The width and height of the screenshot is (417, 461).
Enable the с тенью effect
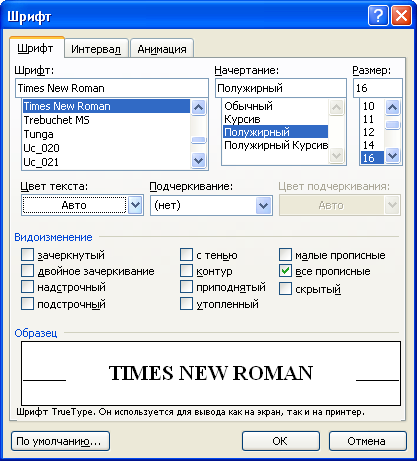[186, 255]
